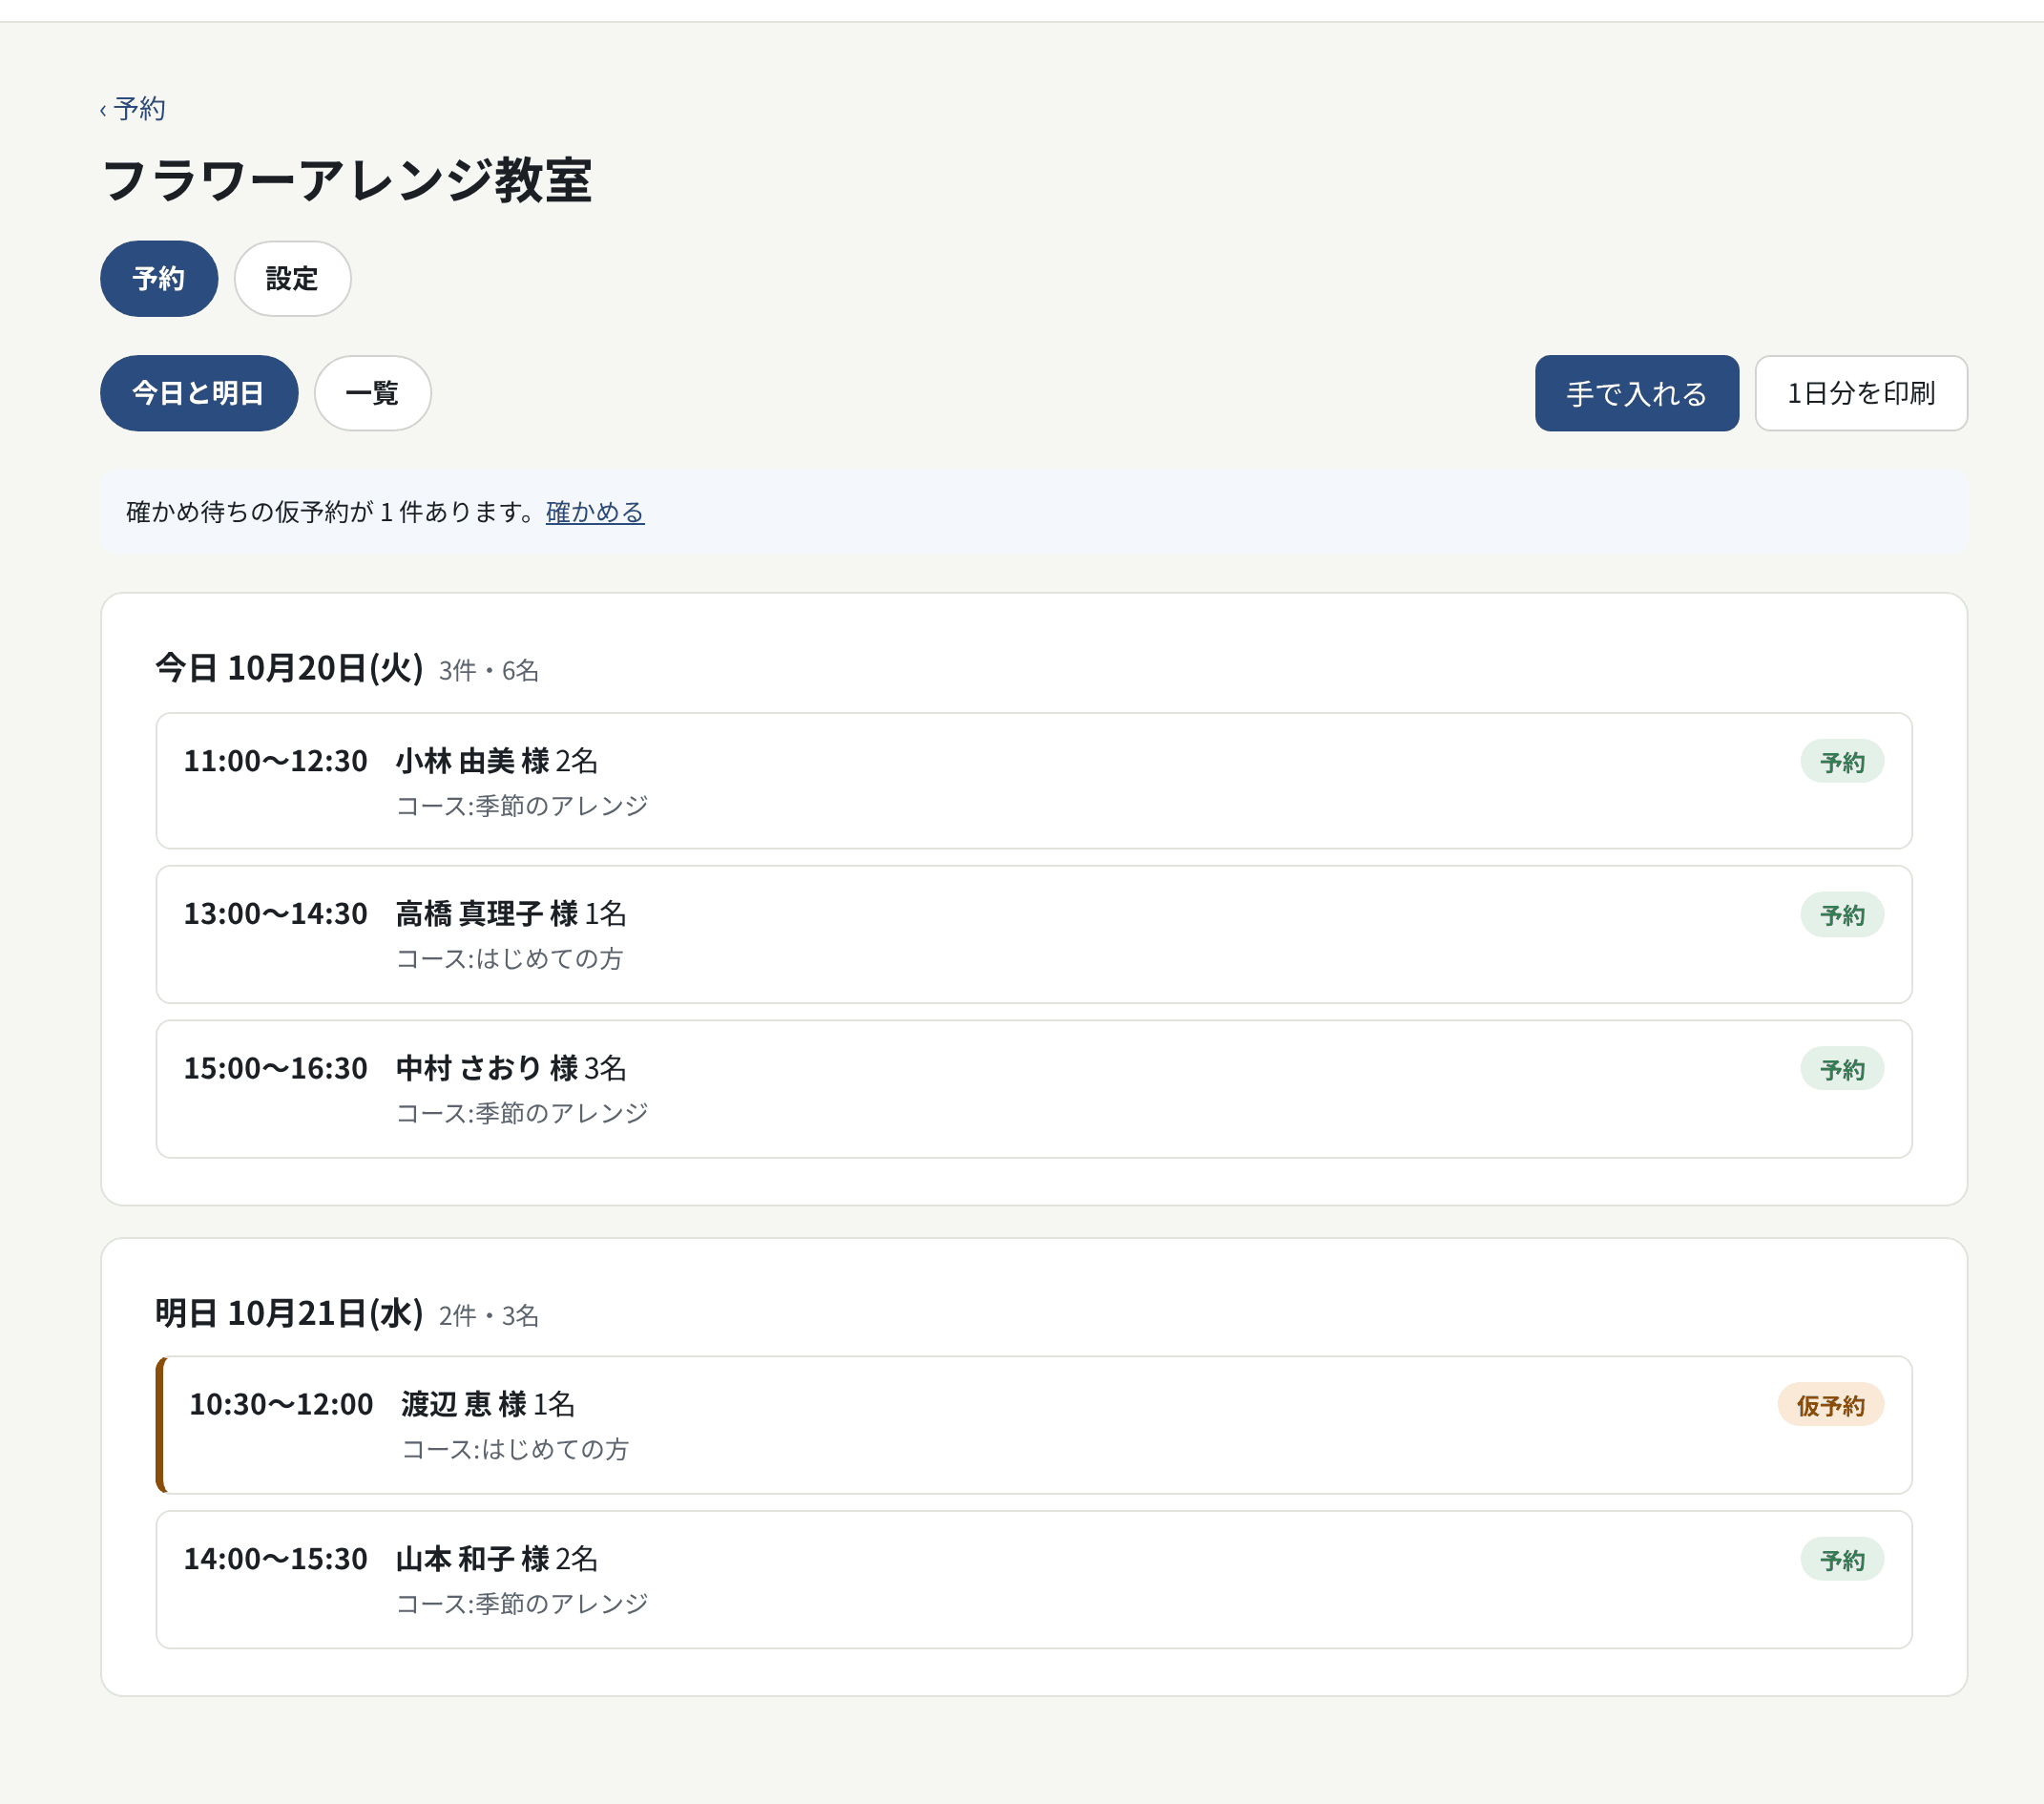Screen dimensions: 2044x1804
Task: Open the 山本 和子 reservation row
Action: click(1033, 1579)
